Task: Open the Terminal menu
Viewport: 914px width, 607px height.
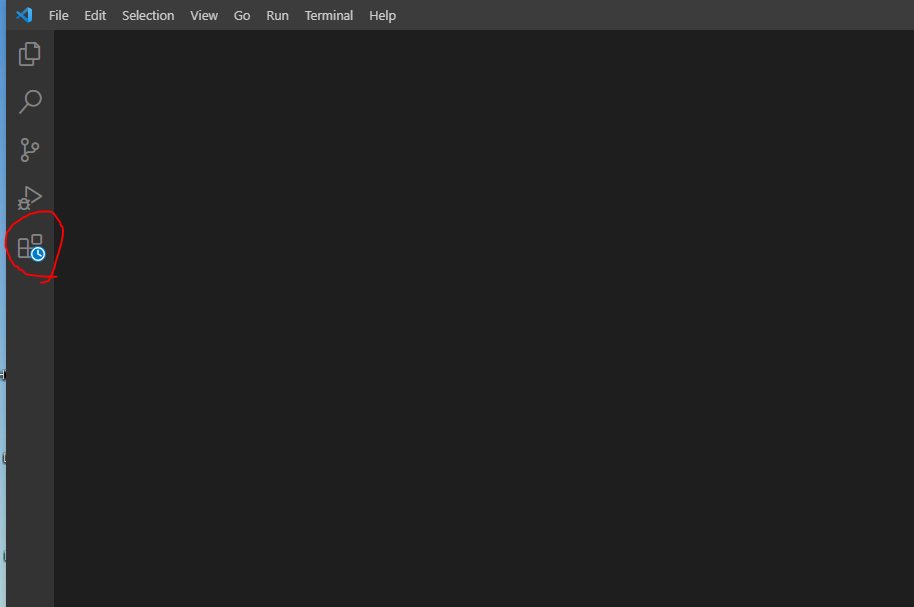Action: coord(329,16)
